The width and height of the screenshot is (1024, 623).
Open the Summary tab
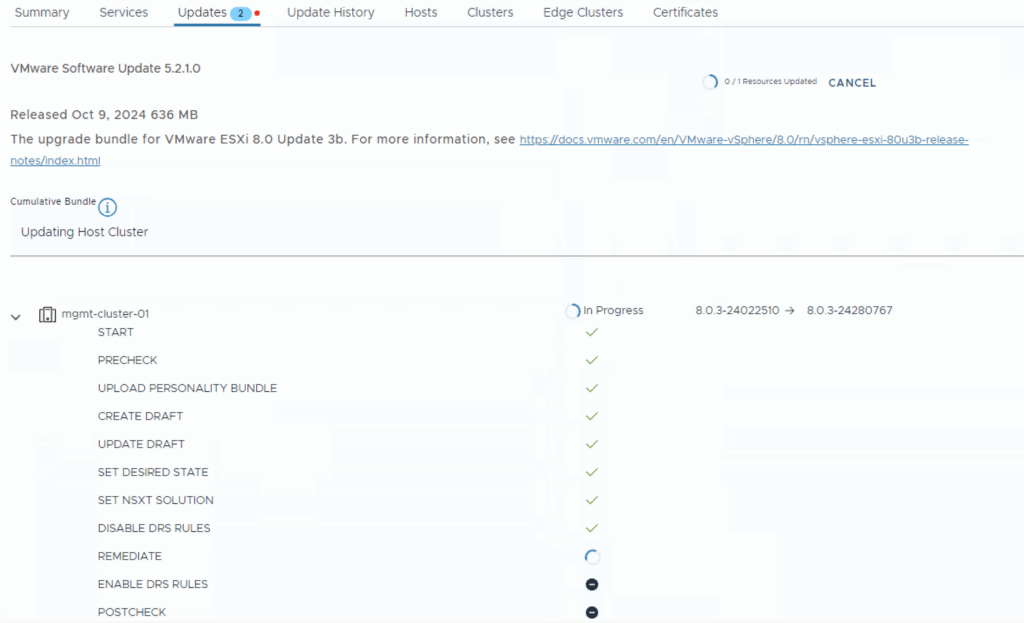(x=42, y=13)
